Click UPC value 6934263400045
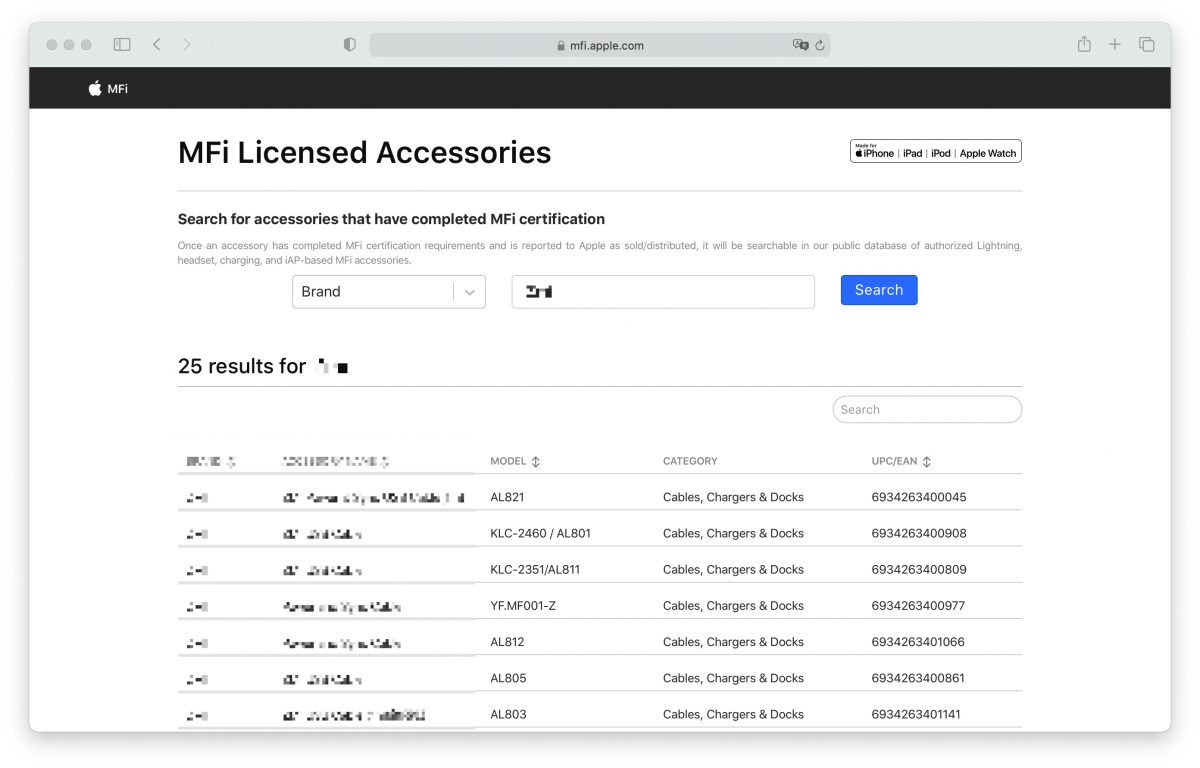The height and width of the screenshot is (768, 1200). [x=919, y=497]
